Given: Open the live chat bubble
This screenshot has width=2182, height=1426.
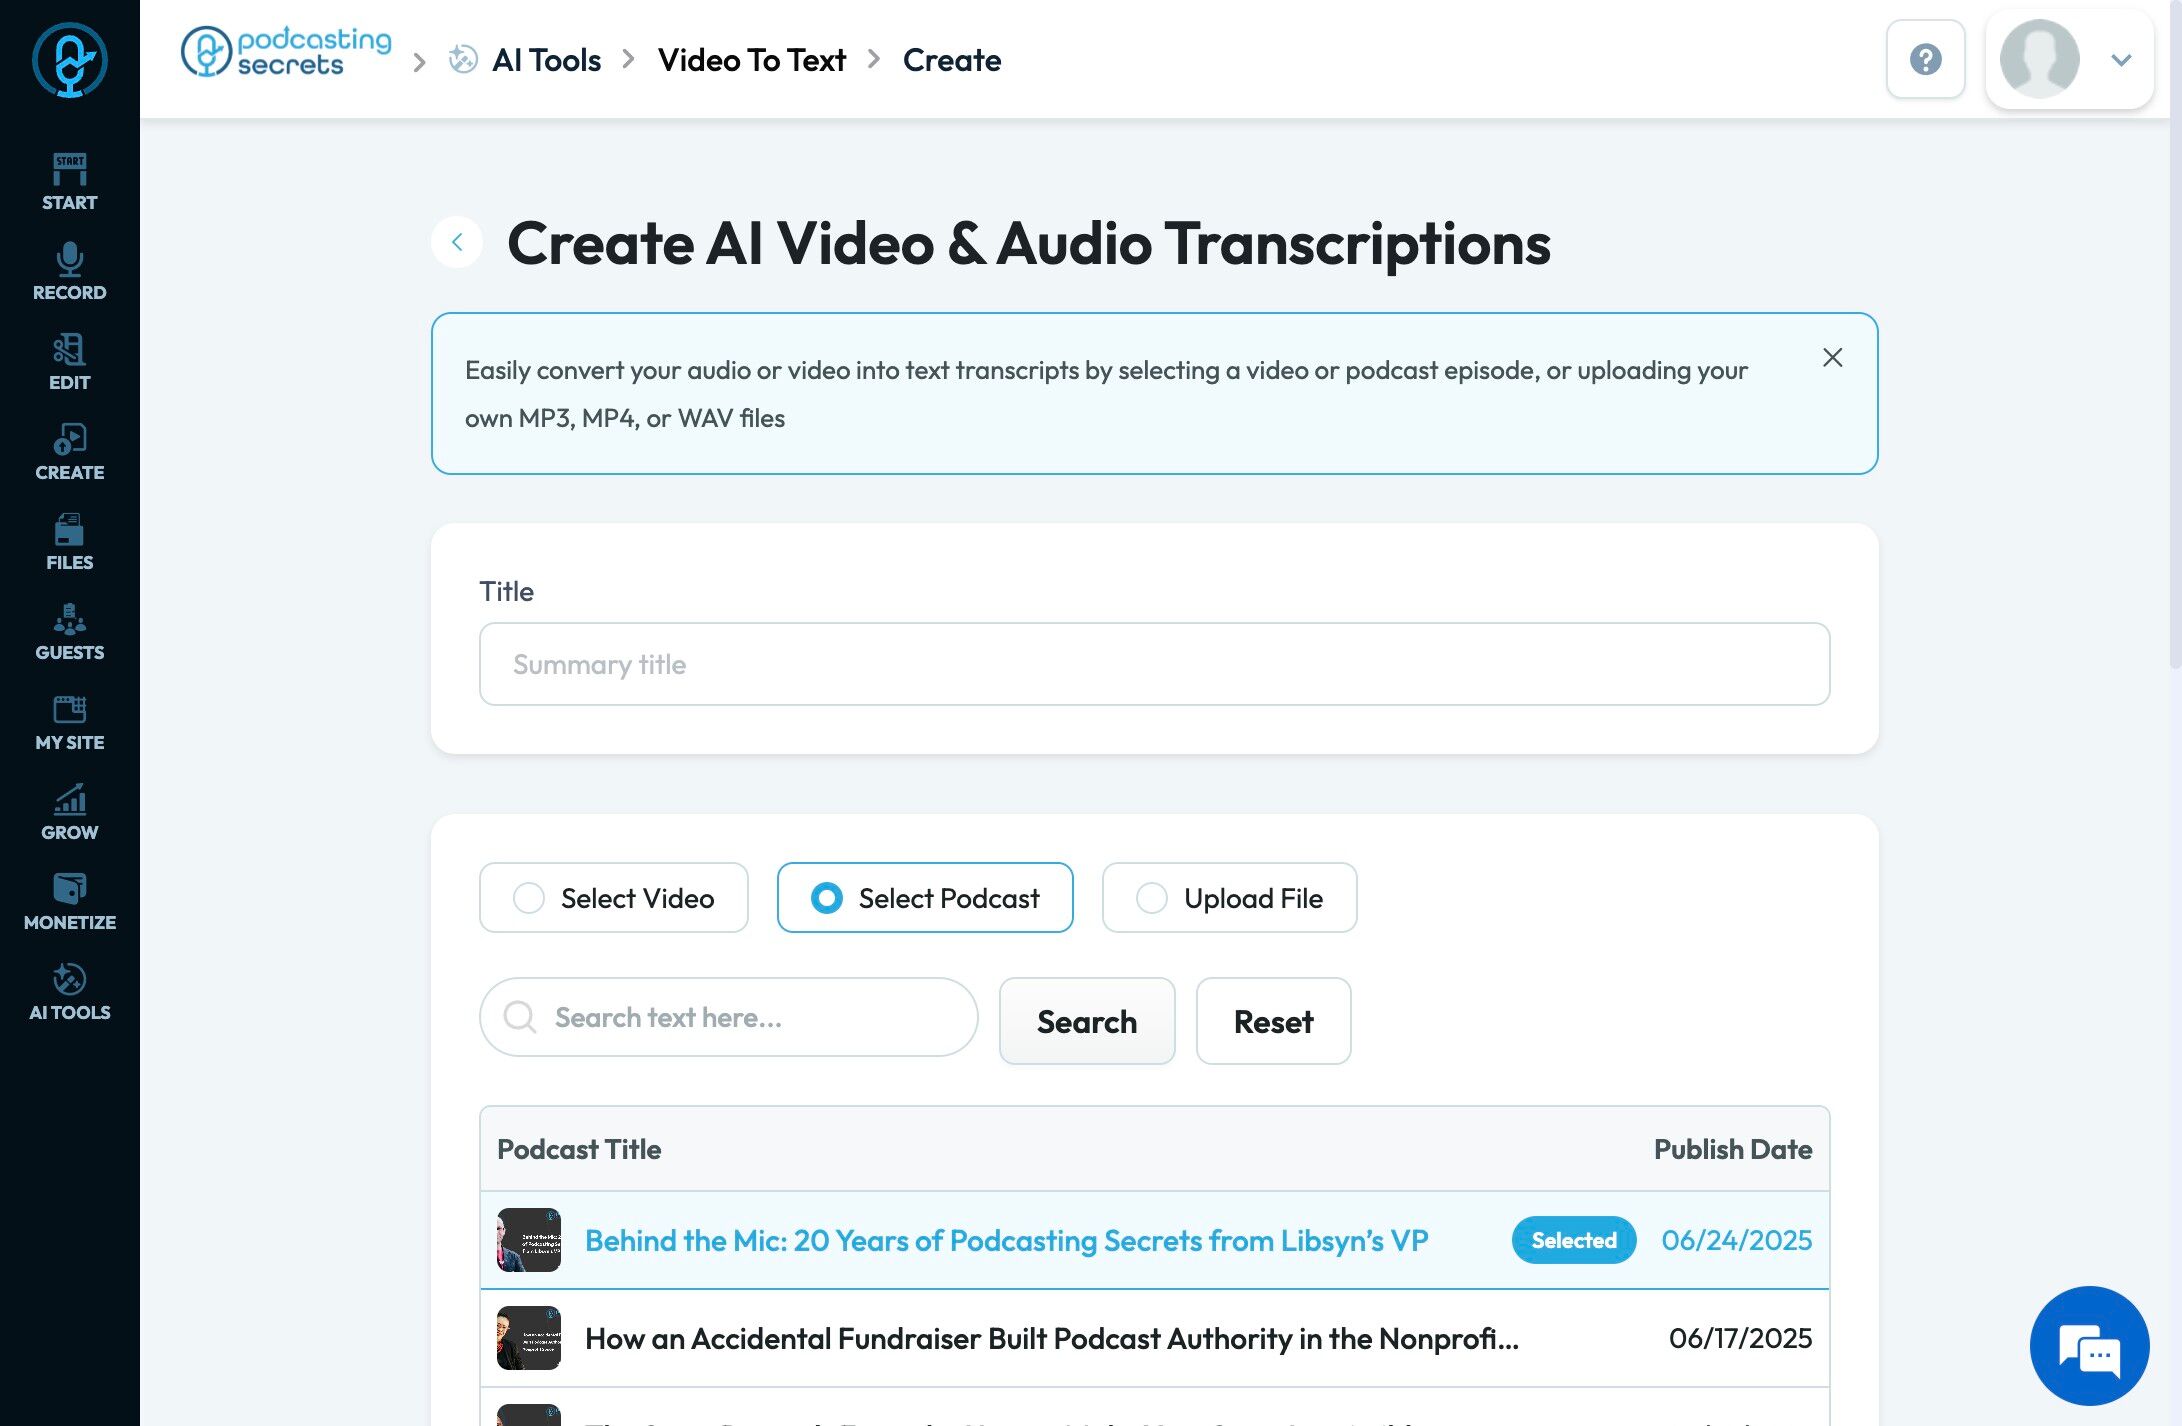Looking at the screenshot, I should coord(2089,1345).
